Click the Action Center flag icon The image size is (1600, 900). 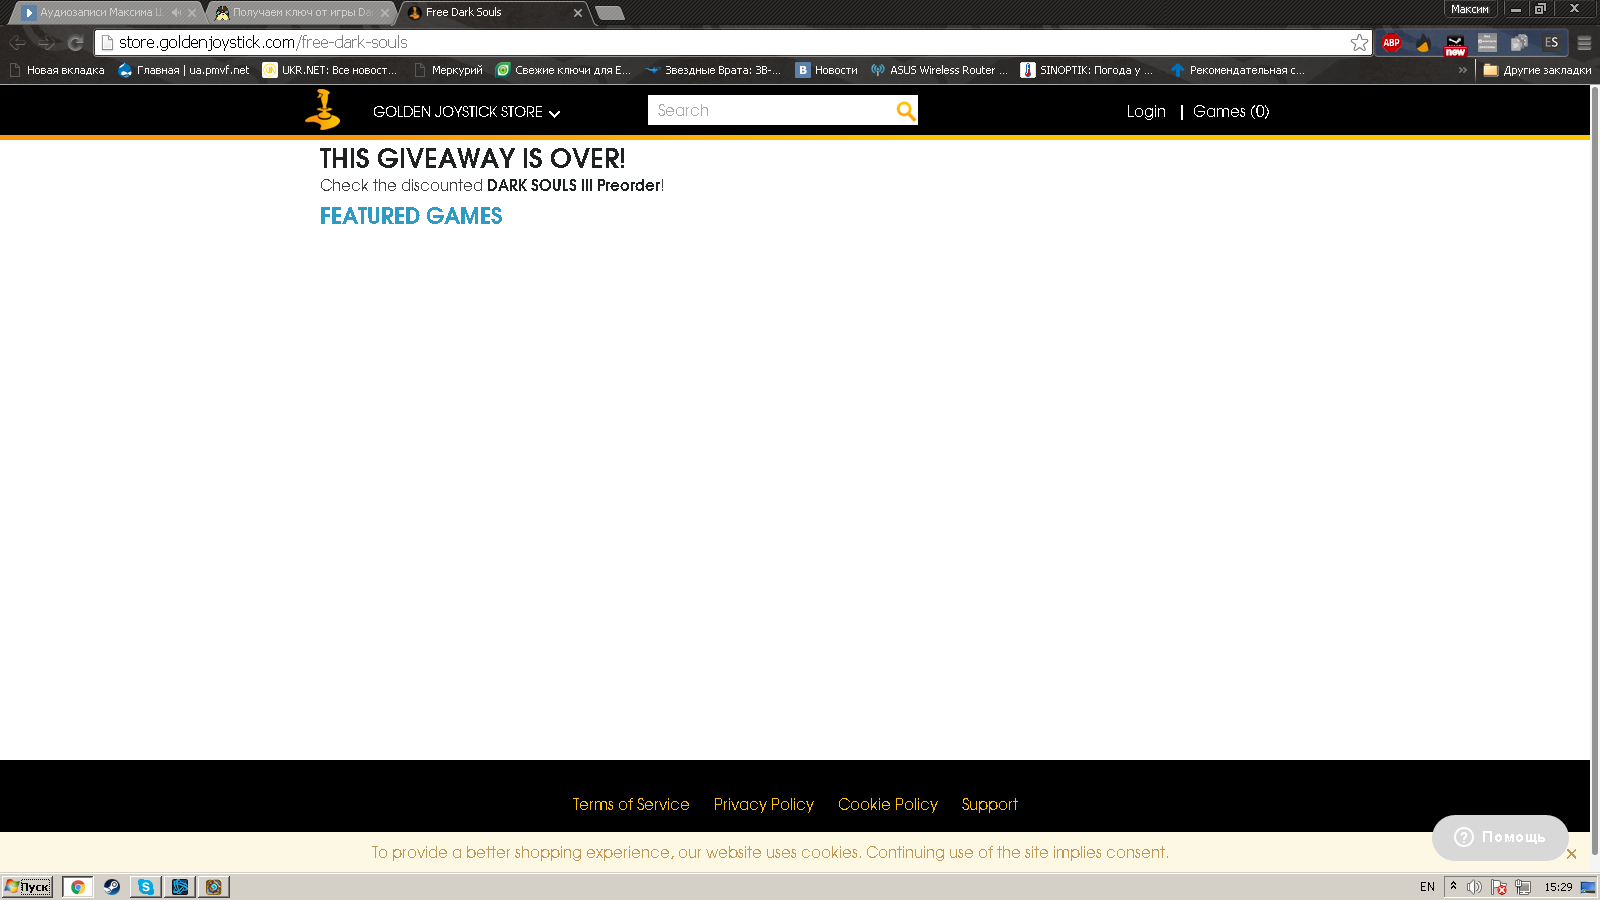click(1499, 887)
